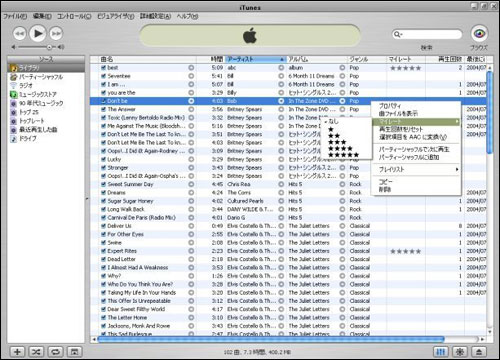Toggle the repeat button at bottom left
500x360 pixels.
click(55, 352)
